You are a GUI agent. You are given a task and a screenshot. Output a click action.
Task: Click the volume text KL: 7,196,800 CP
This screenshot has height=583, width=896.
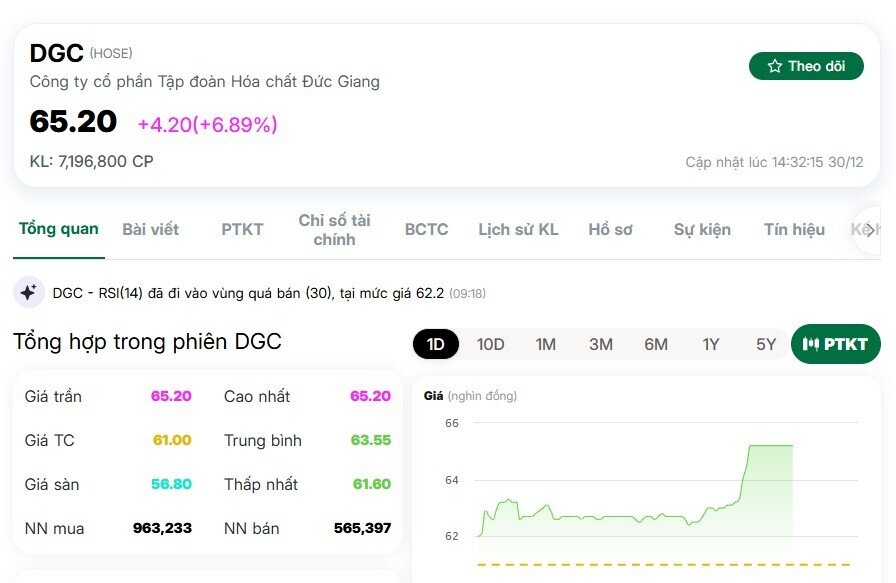point(91,162)
